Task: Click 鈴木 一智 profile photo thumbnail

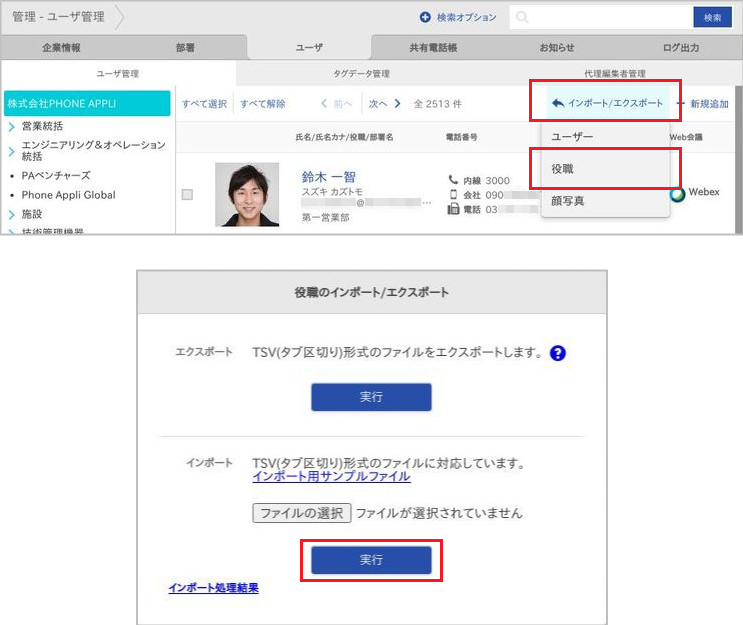Action: [247, 194]
